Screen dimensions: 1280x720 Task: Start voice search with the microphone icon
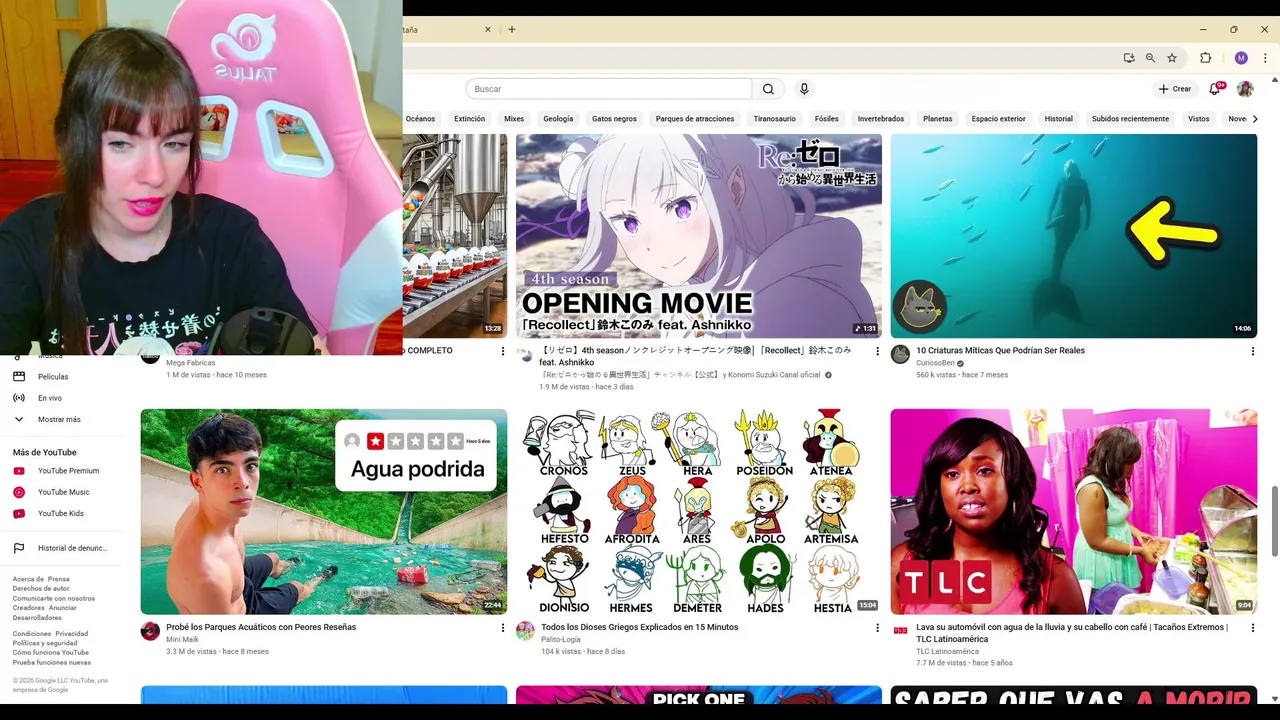[804, 89]
